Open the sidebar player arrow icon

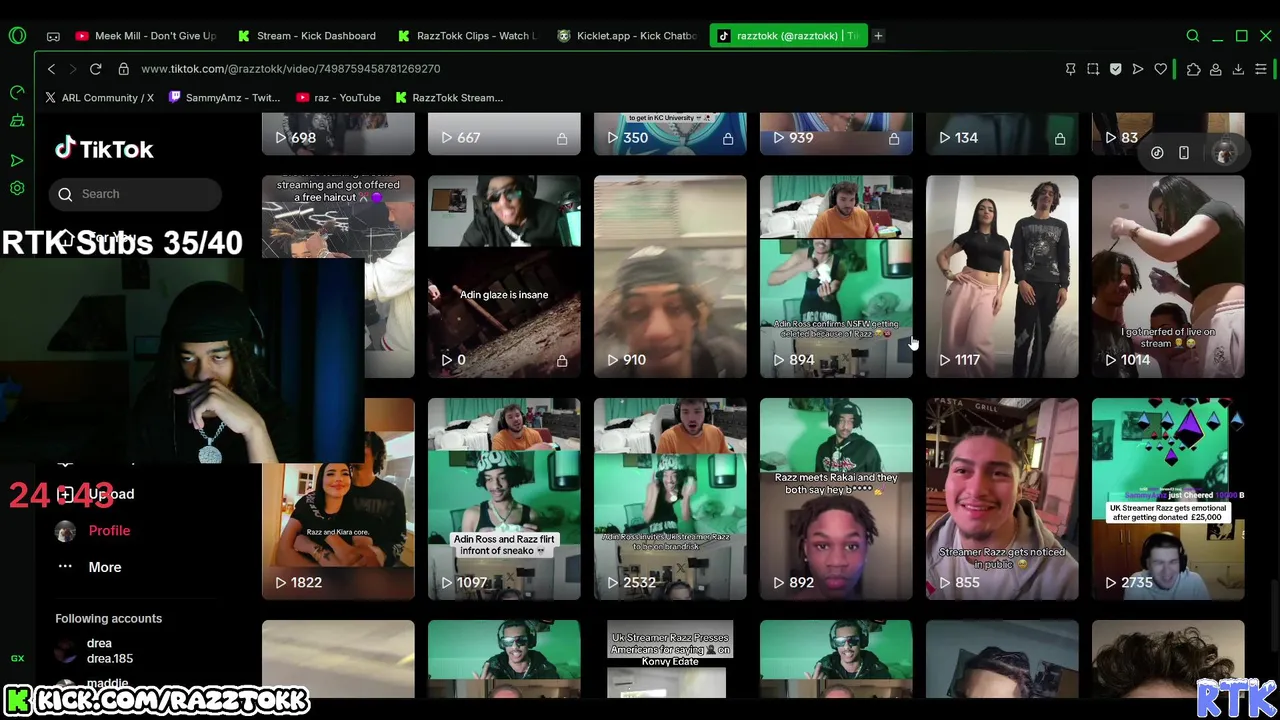tap(17, 160)
